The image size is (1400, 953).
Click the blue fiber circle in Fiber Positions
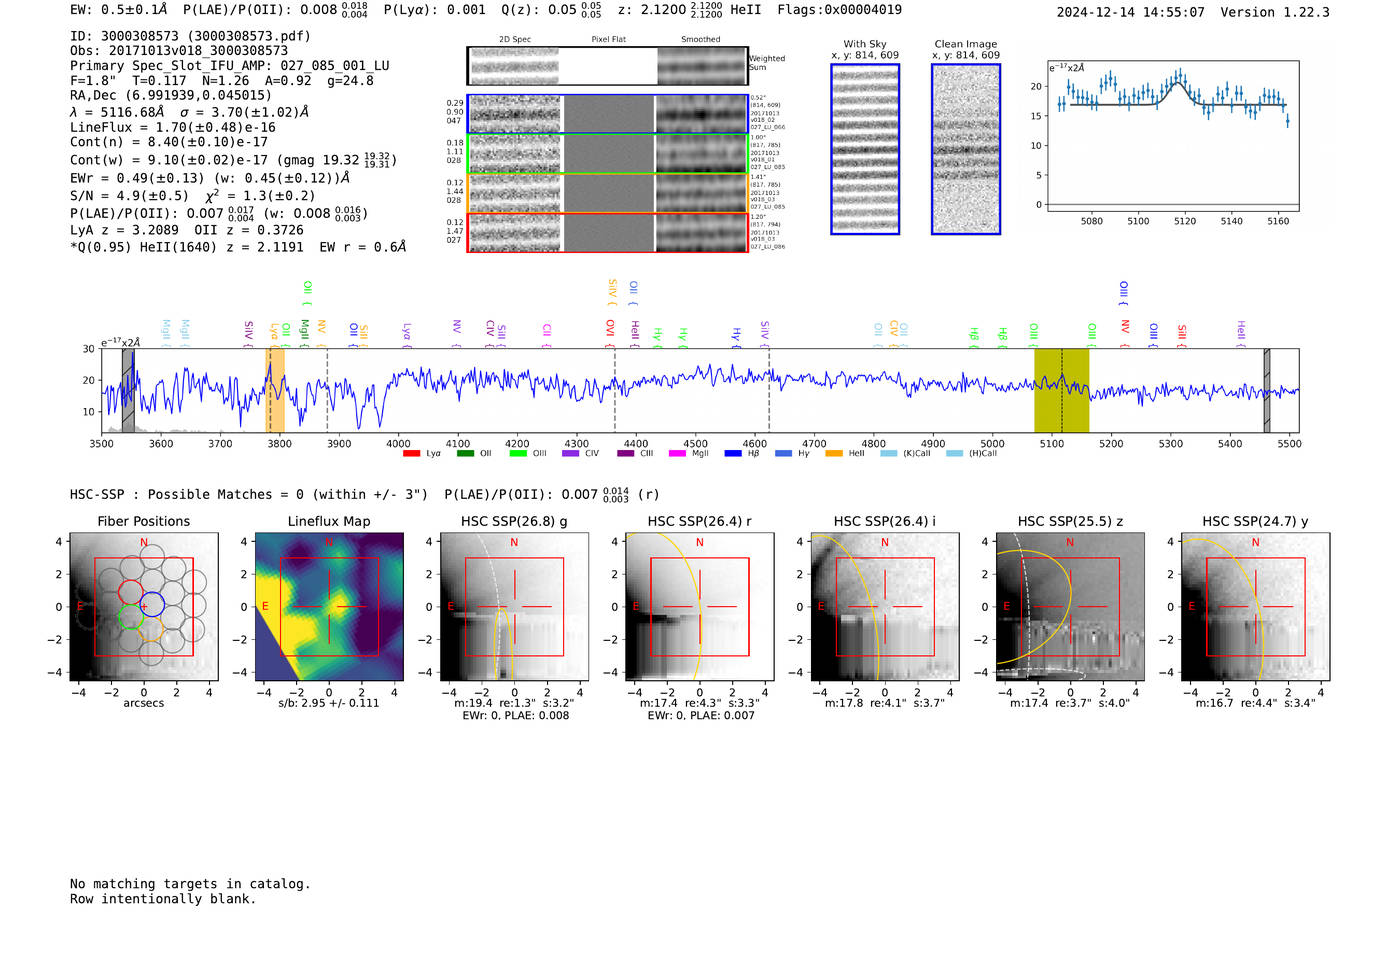(x=152, y=604)
